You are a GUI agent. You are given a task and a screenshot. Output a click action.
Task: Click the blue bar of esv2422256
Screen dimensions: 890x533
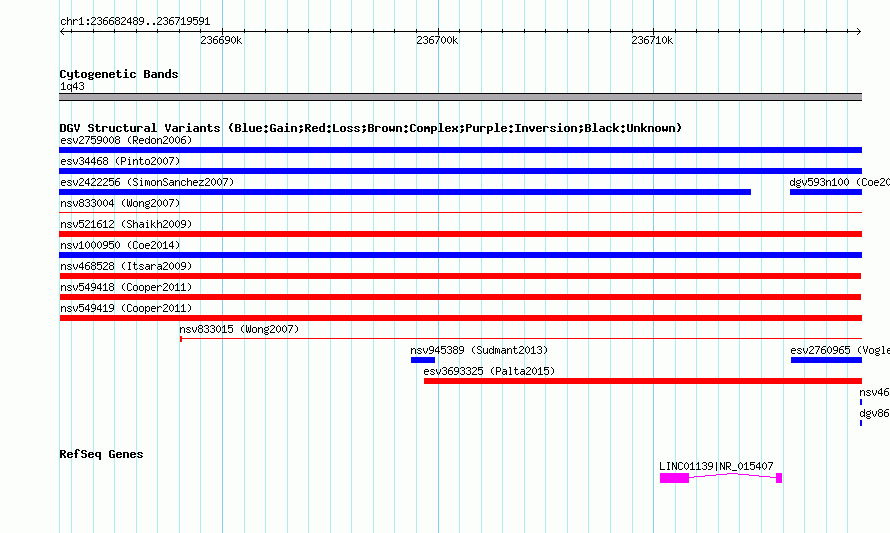pos(405,192)
